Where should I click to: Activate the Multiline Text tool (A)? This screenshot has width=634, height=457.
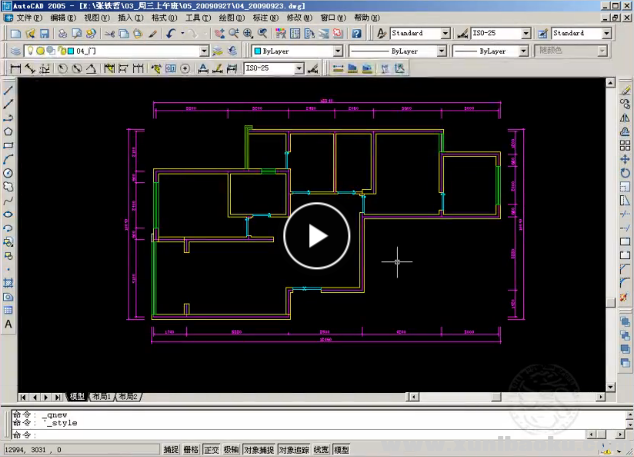(x=8, y=325)
